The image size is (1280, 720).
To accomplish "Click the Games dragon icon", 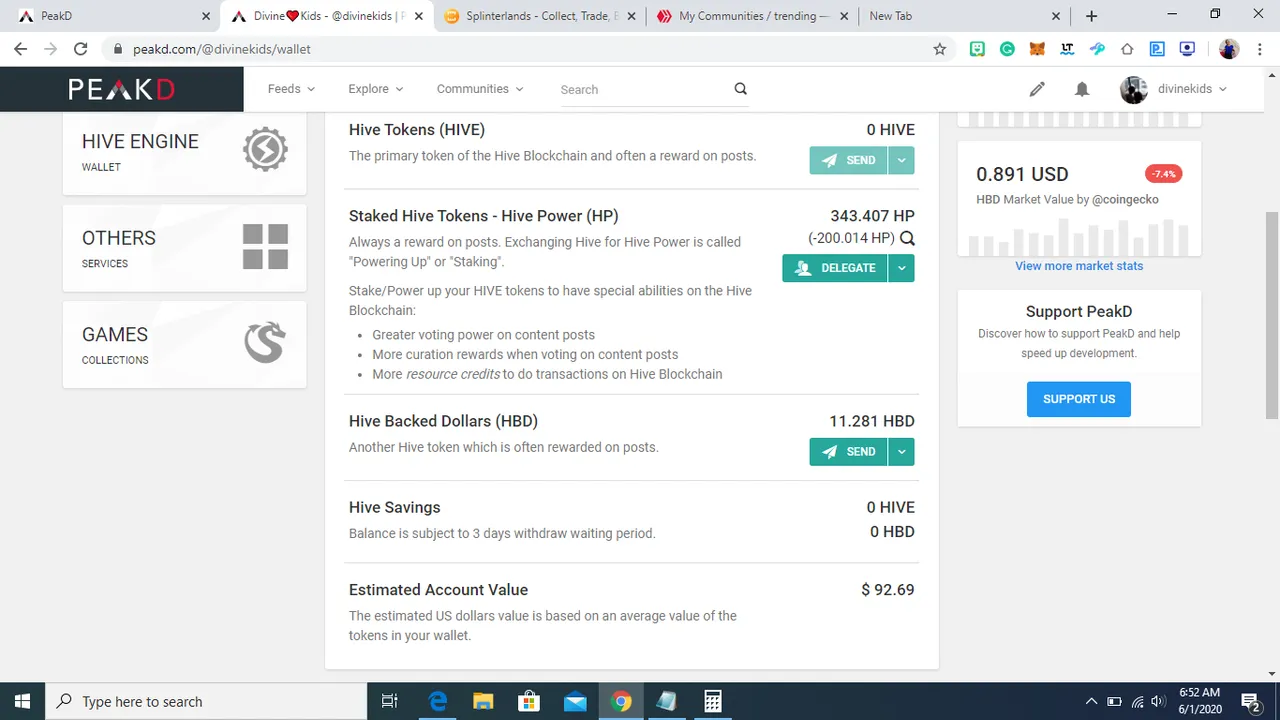I will pyautogui.click(x=265, y=343).
